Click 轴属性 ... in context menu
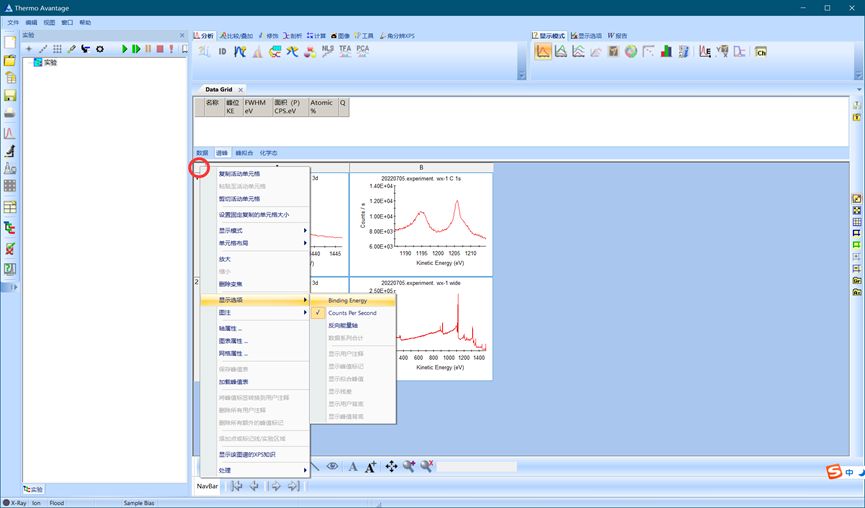The height and width of the screenshot is (508, 865). [230, 328]
